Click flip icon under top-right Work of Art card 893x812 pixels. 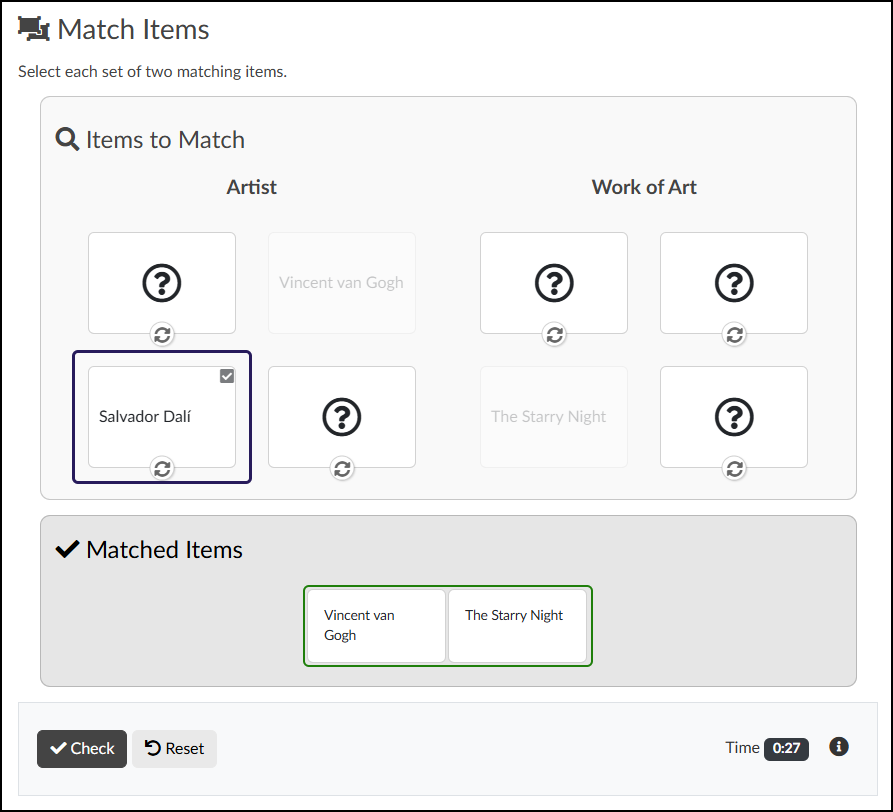pos(735,335)
